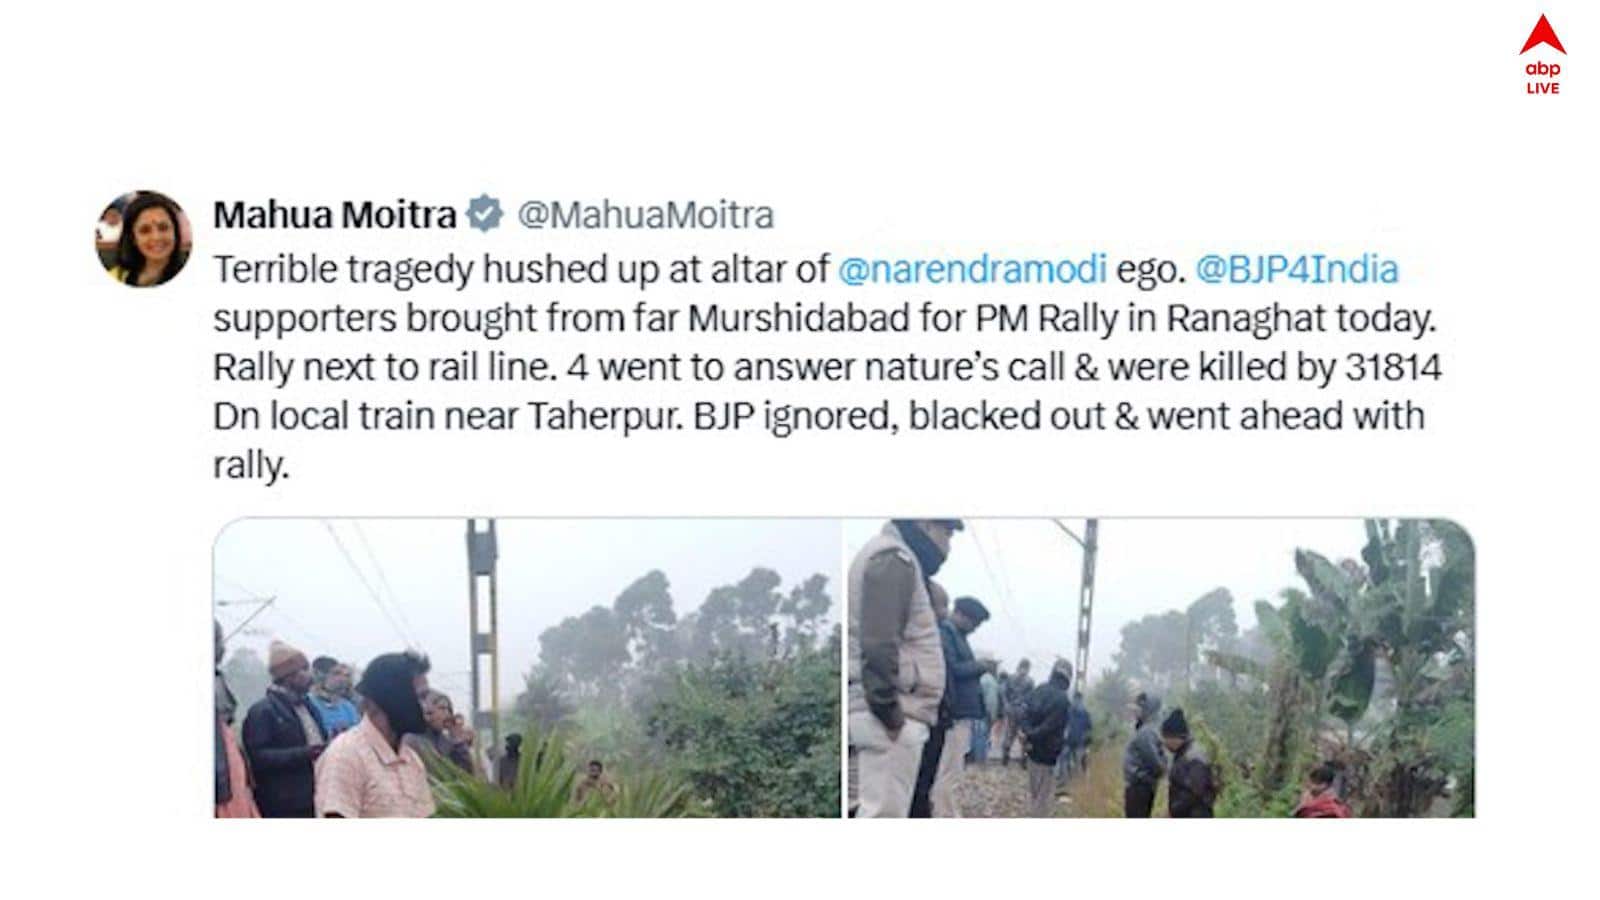This screenshot has width=1600, height=900.
Task: Open Mahua Moitra's profile picture
Action: coord(144,239)
